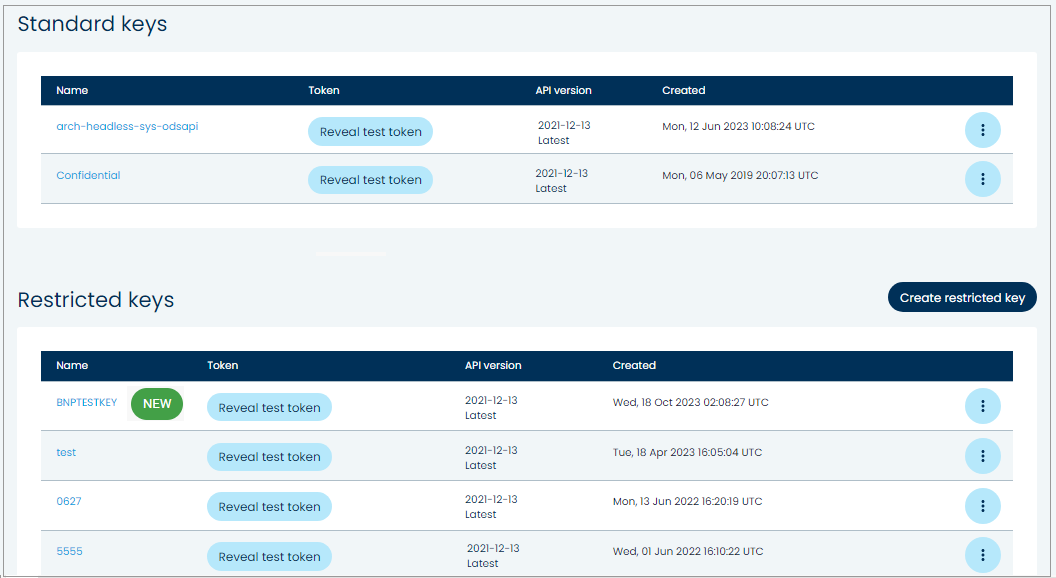Screen dimensions: 1056x578
Task: Open three-dot menu for Confidential key
Action: click(982, 179)
